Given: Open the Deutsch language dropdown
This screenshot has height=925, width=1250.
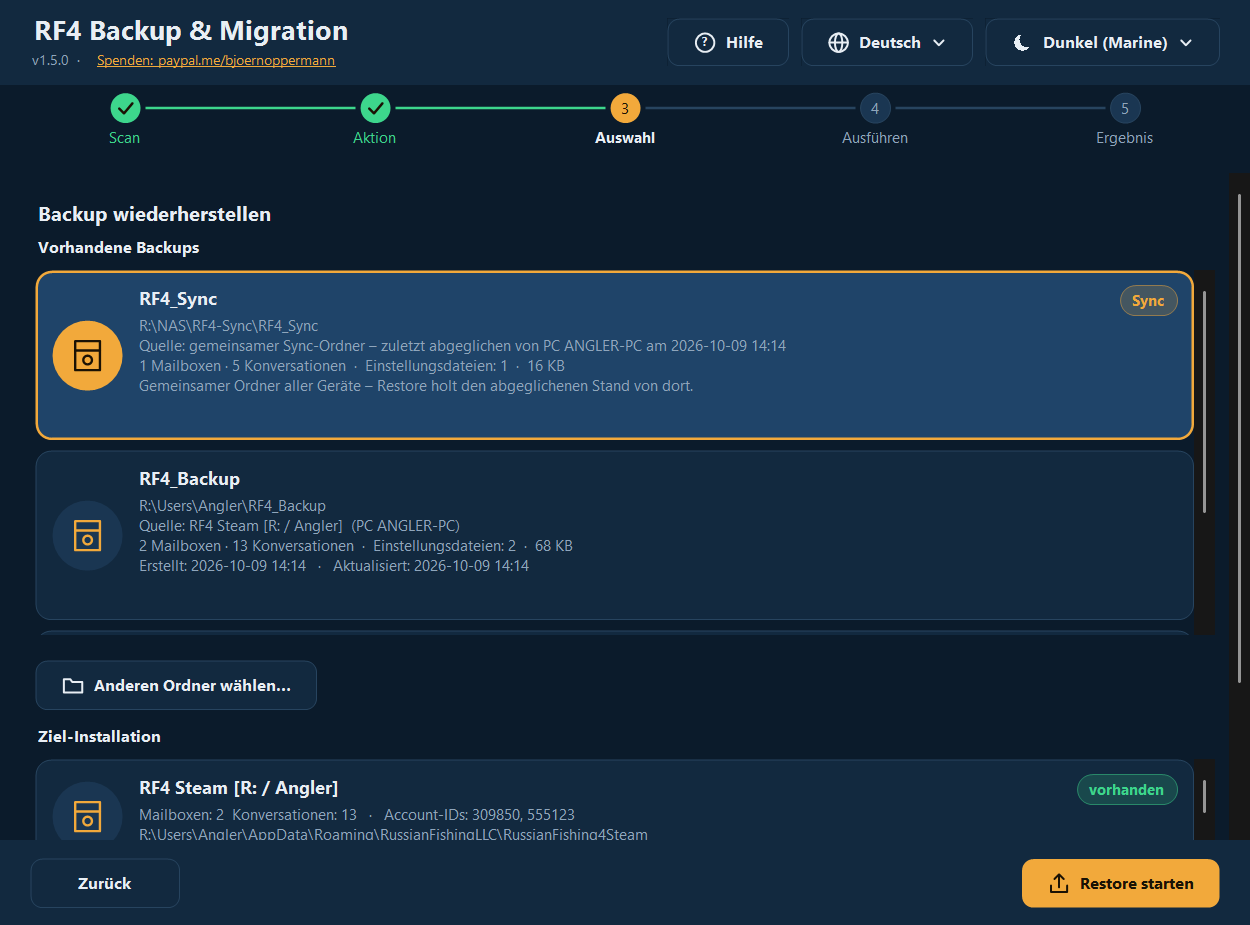Looking at the screenshot, I should click(x=887, y=42).
